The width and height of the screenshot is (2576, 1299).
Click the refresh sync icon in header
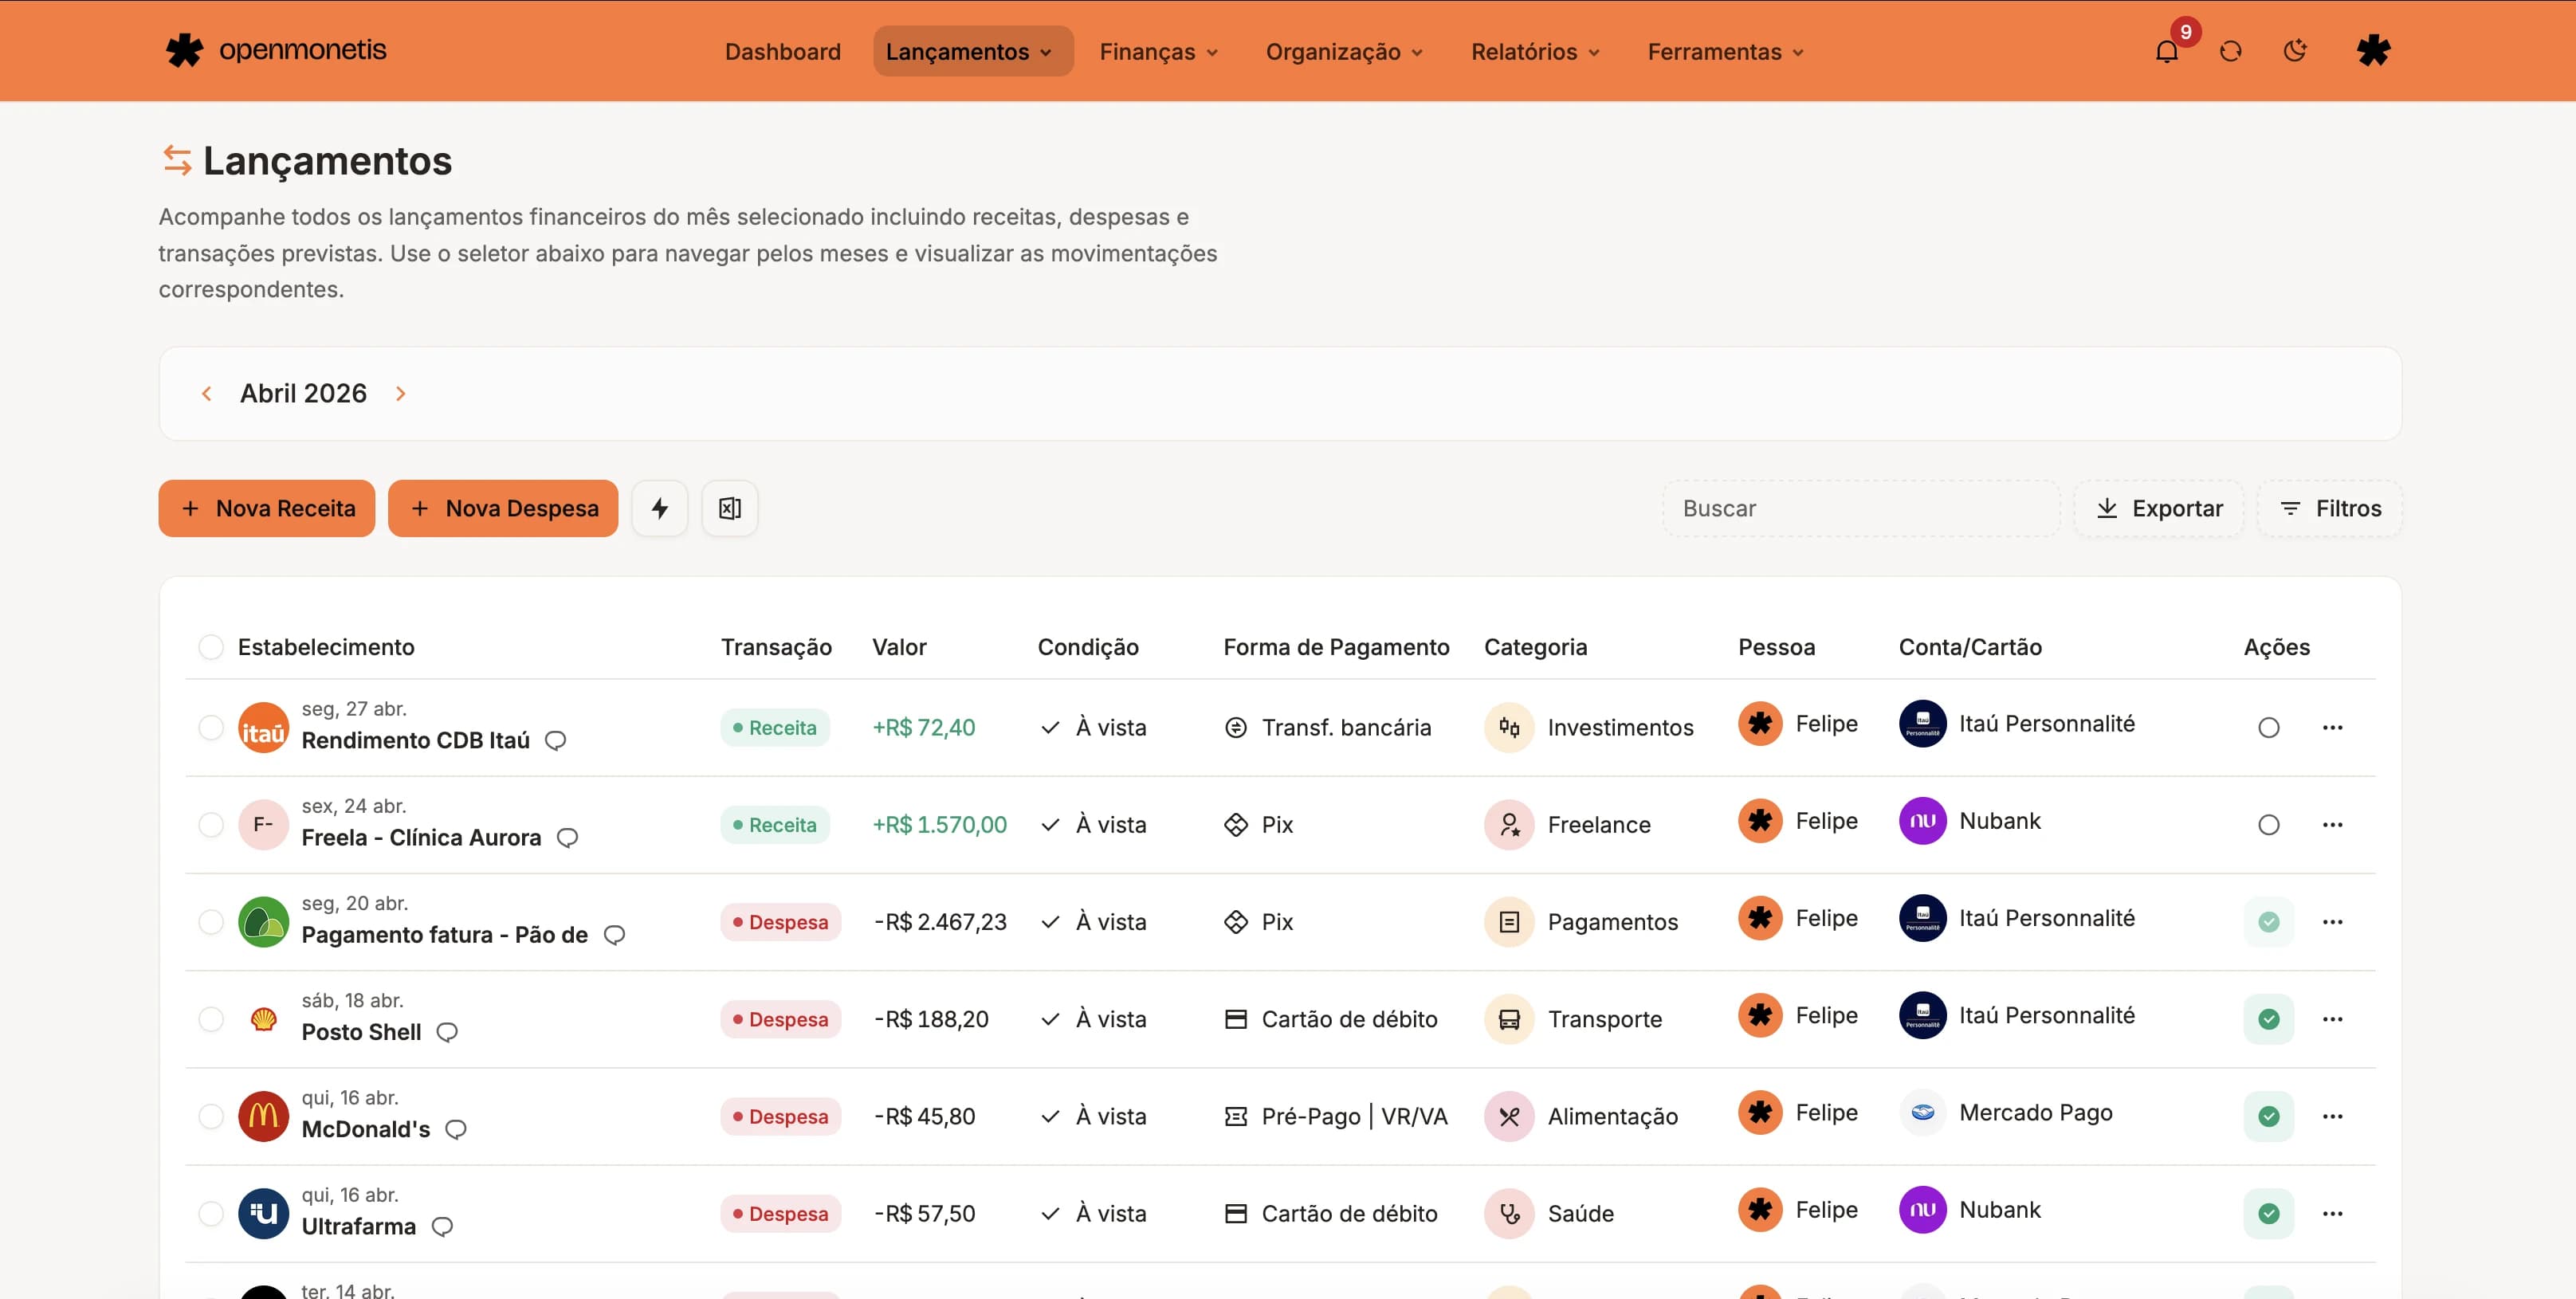[x=2230, y=52]
